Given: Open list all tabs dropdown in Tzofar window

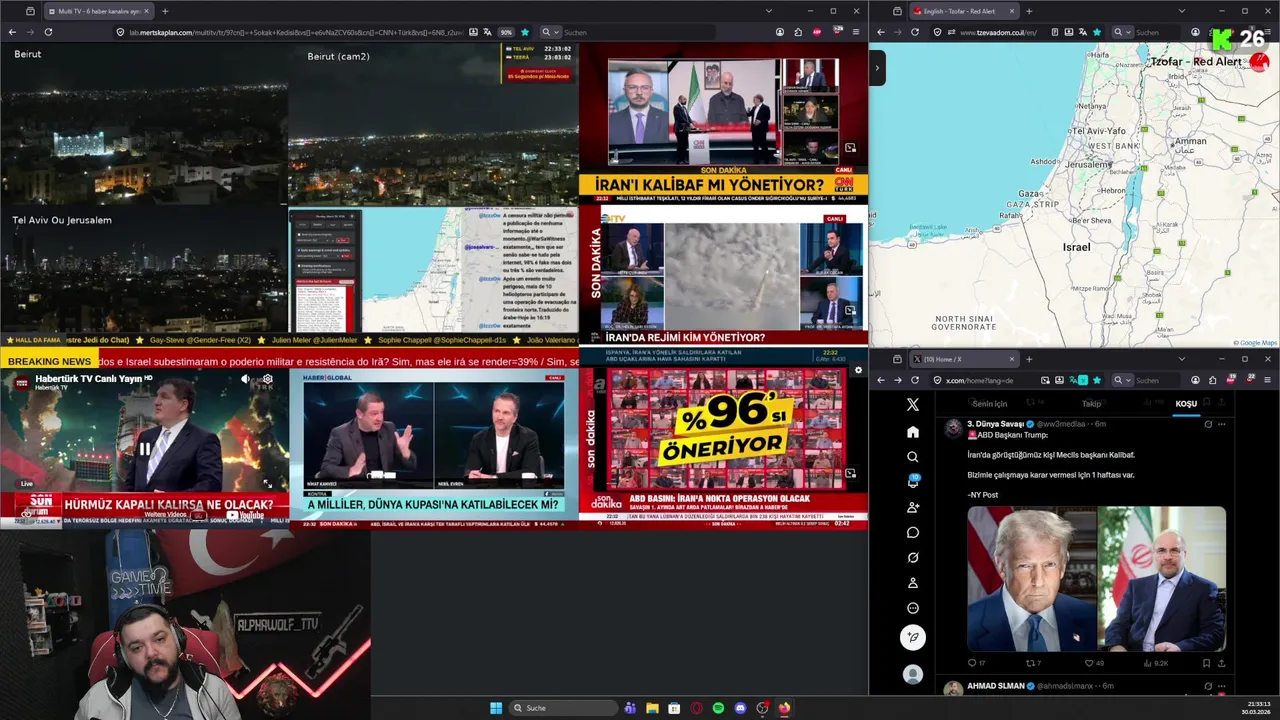Looking at the screenshot, I should [x=1182, y=11].
